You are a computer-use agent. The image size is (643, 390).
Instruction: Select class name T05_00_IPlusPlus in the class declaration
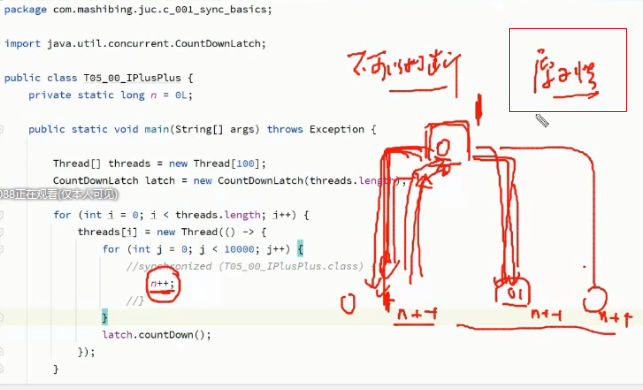click(132, 78)
